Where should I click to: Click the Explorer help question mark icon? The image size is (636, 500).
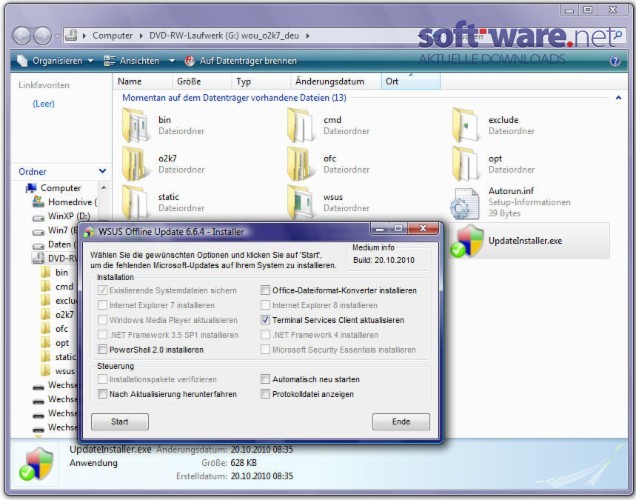[615, 61]
